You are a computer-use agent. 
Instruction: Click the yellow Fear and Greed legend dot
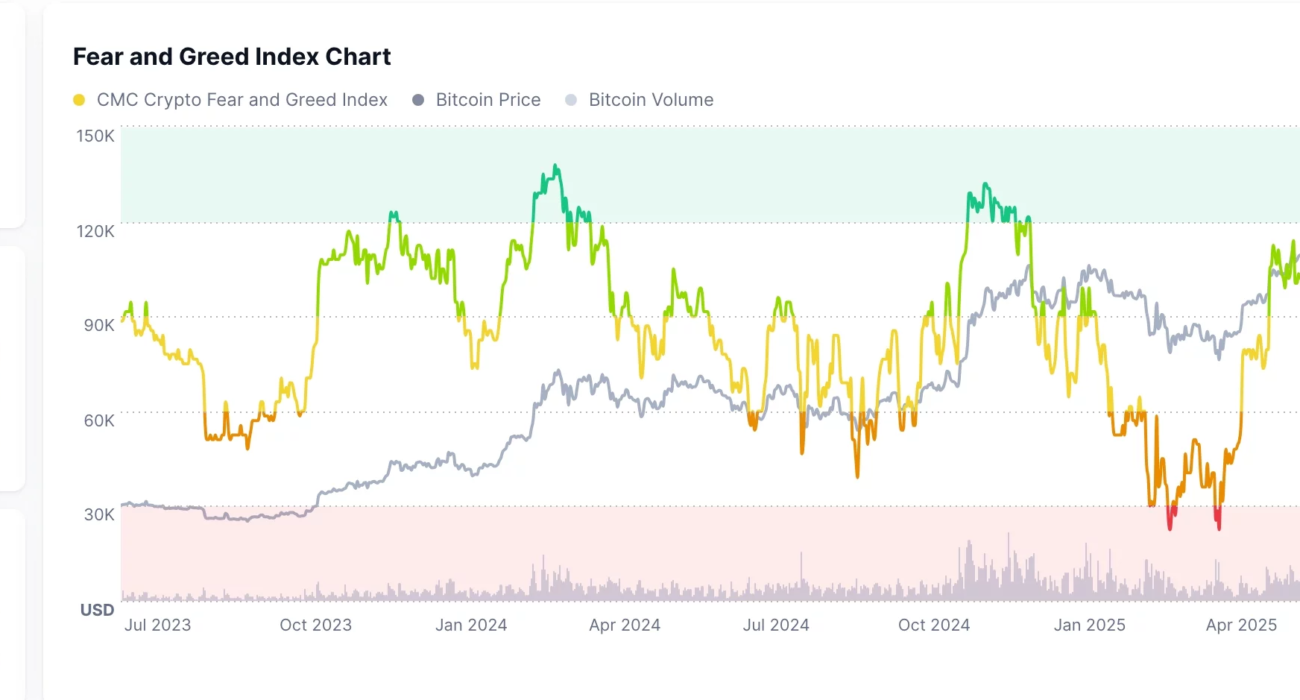[x=79, y=100]
